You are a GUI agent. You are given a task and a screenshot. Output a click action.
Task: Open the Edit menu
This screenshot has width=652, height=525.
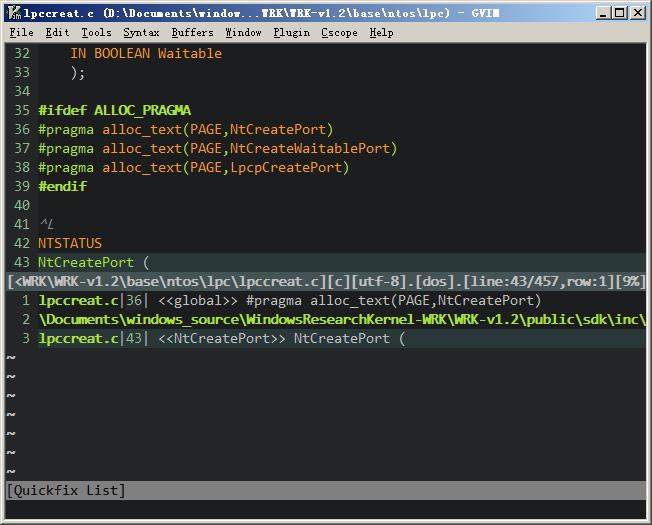point(57,32)
